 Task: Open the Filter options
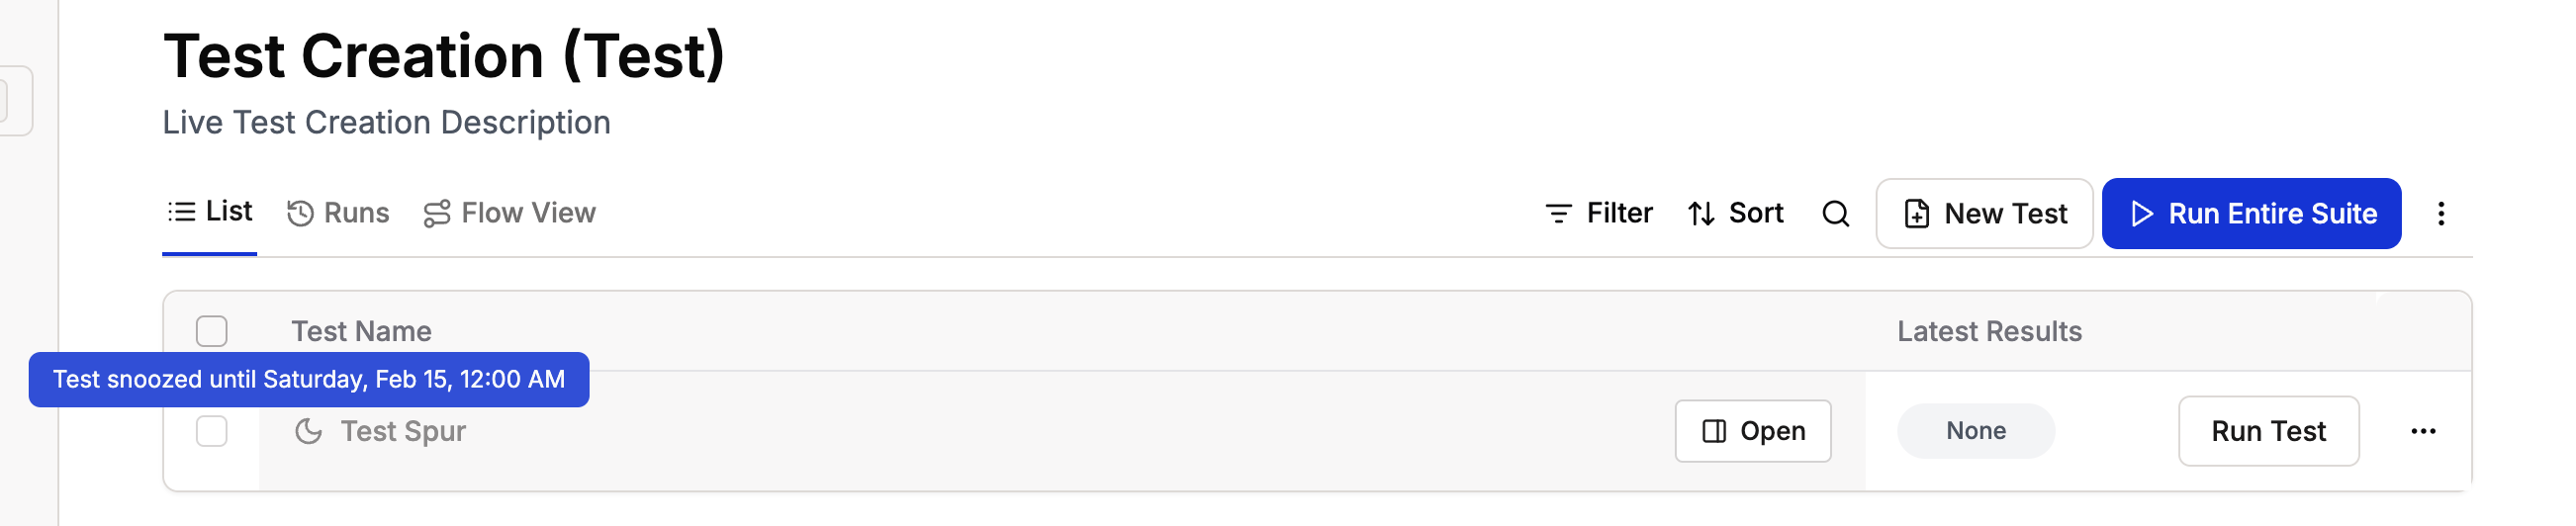click(x=1598, y=214)
